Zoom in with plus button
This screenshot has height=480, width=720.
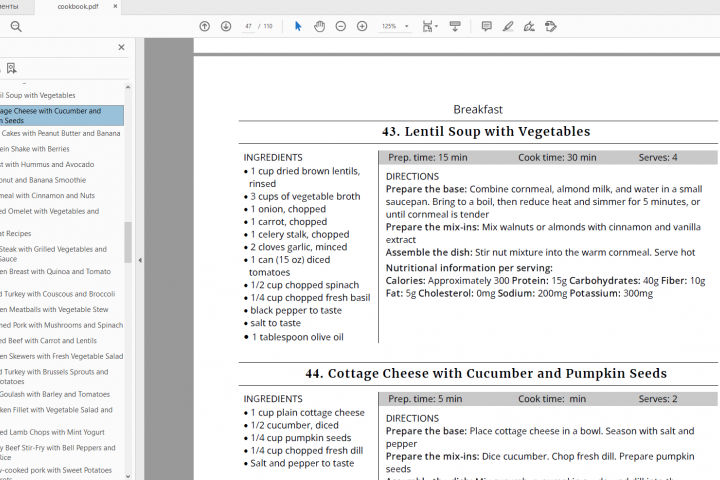pos(362,26)
